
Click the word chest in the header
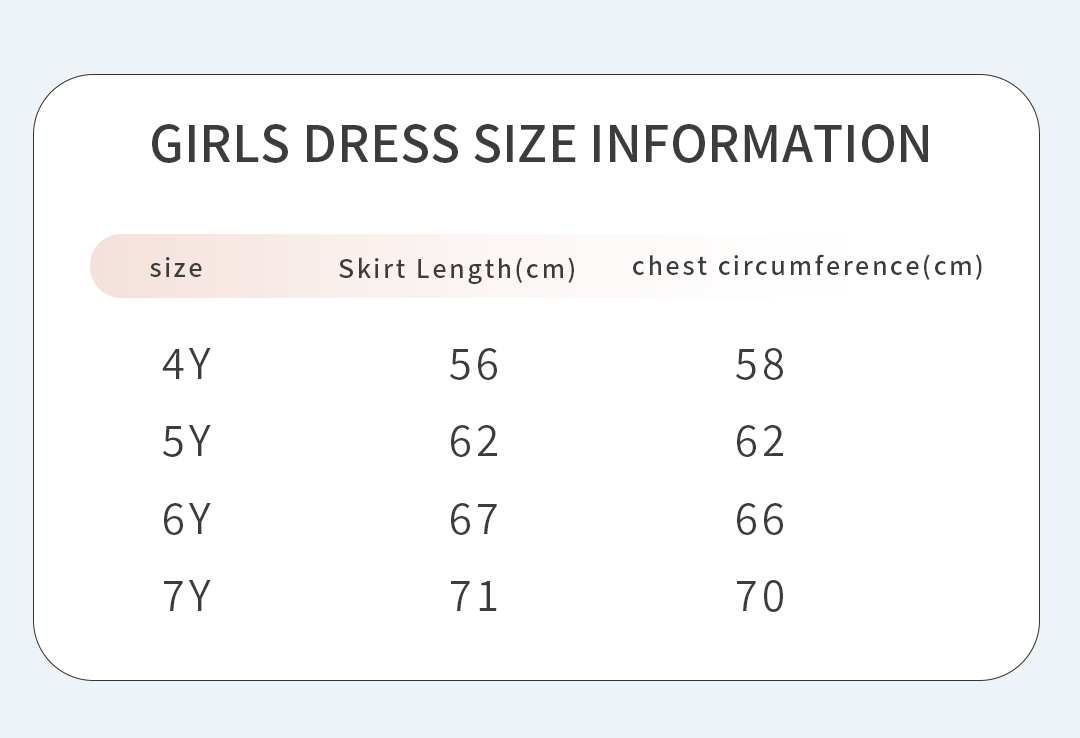(670, 266)
